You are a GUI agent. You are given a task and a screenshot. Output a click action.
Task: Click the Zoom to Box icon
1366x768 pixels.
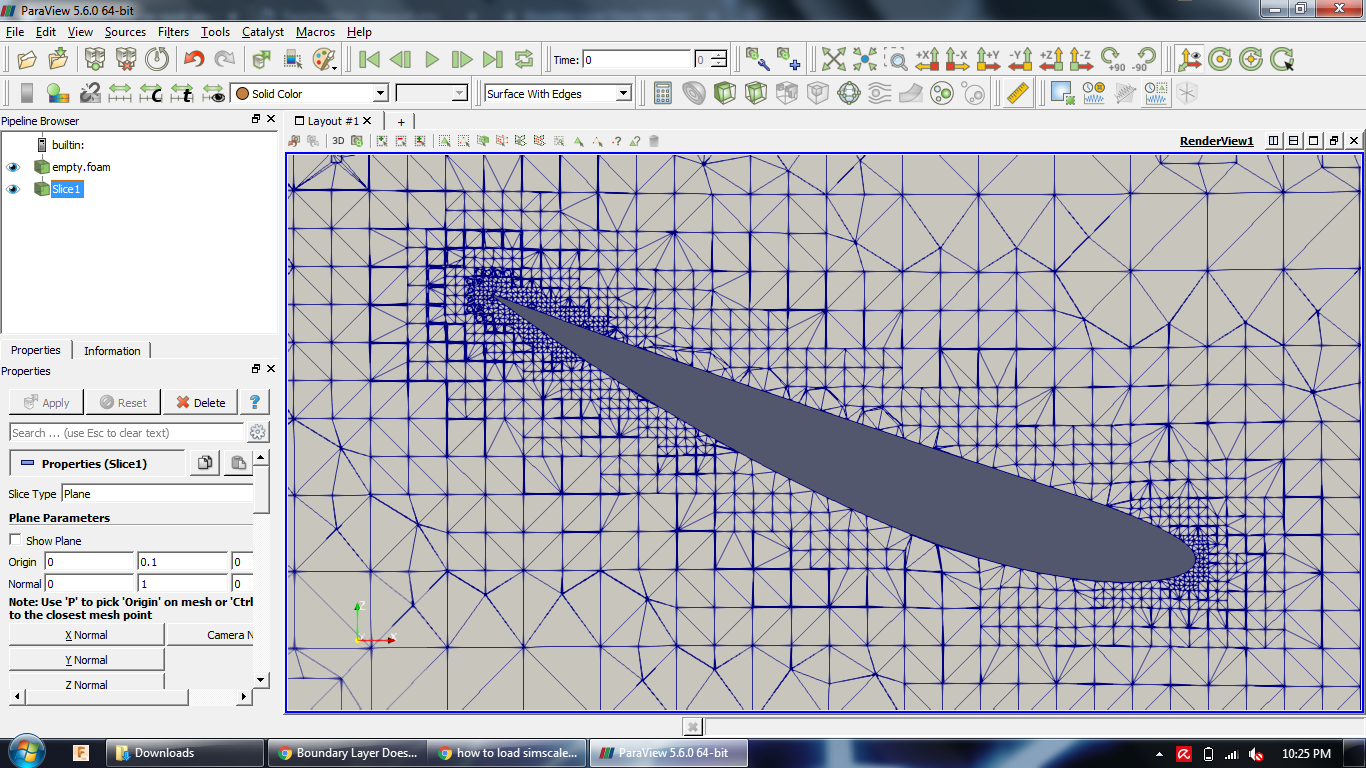(x=896, y=59)
